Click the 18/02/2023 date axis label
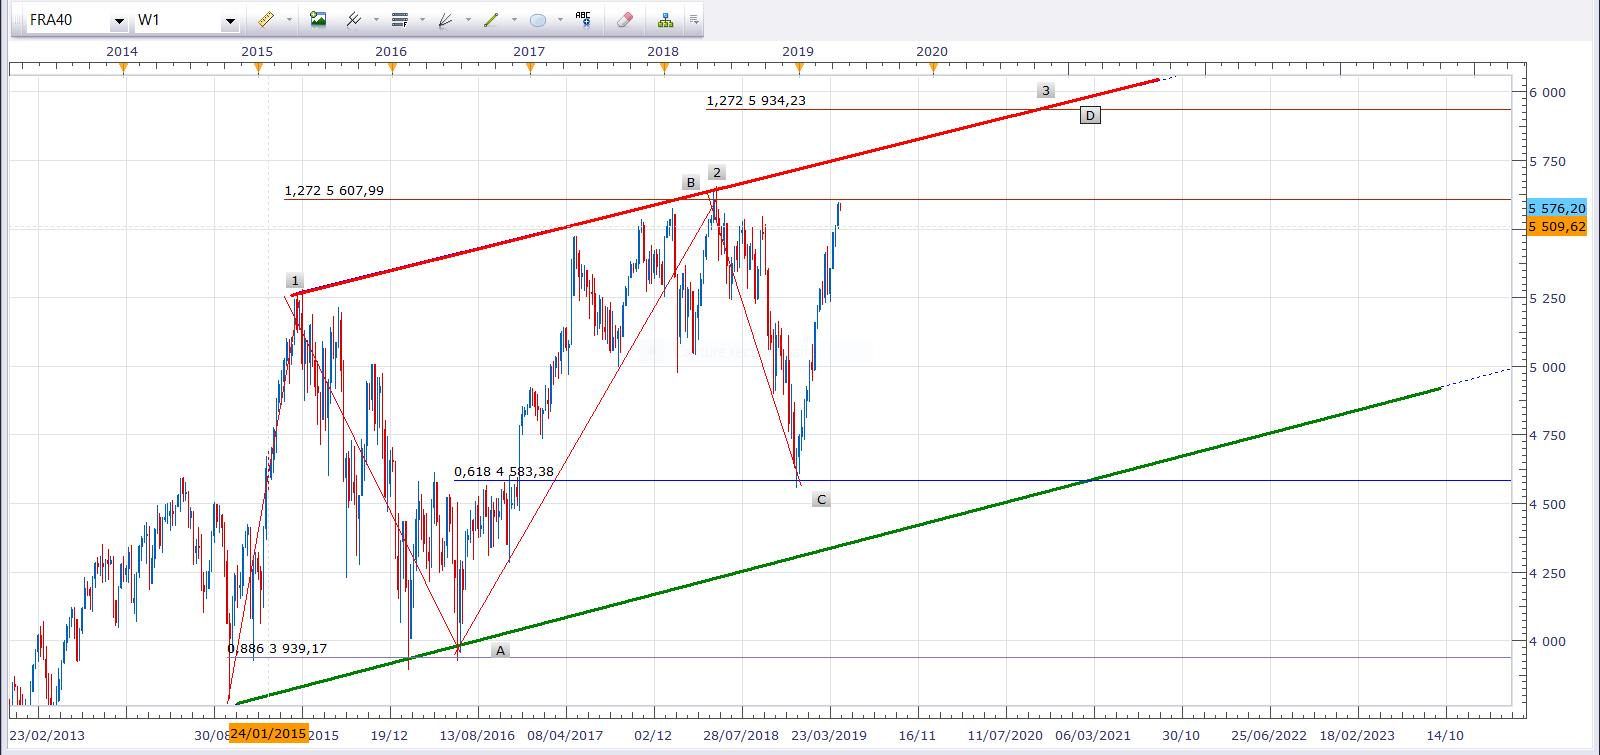1600x755 pixels. 1357,736
